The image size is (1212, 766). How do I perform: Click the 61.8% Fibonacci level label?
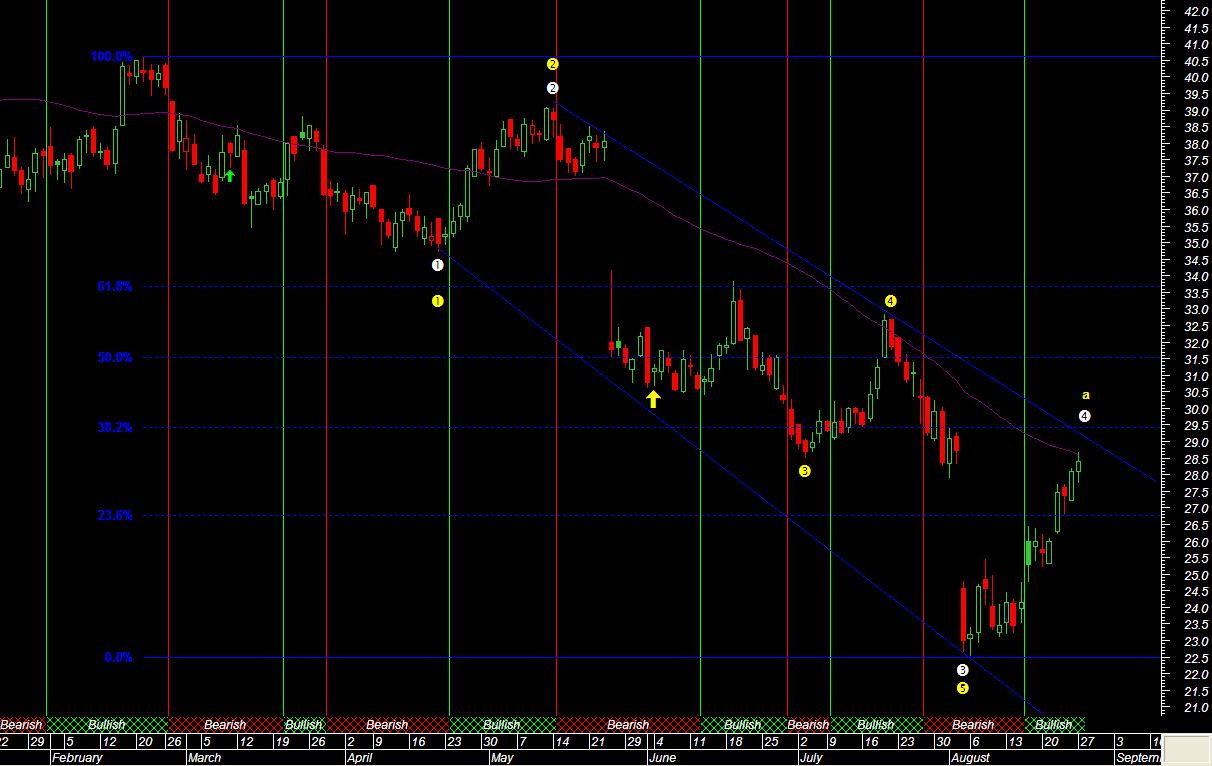[x=115, y=287]
